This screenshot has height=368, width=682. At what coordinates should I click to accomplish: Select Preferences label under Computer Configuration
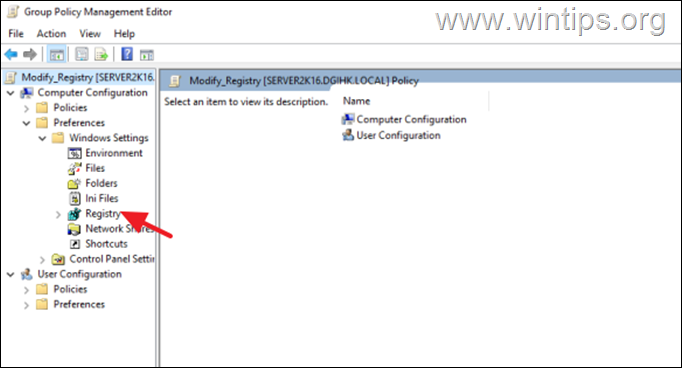(79, 123)
